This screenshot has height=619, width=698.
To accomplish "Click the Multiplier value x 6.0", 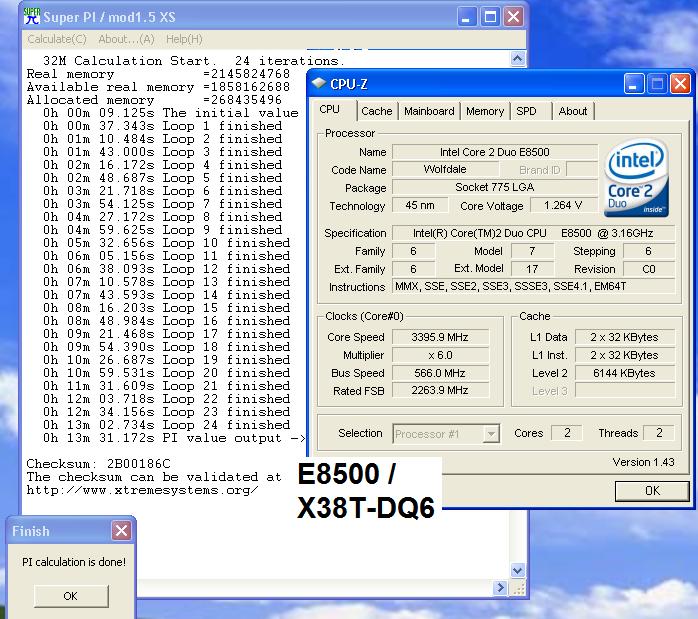I will (440, 355).
